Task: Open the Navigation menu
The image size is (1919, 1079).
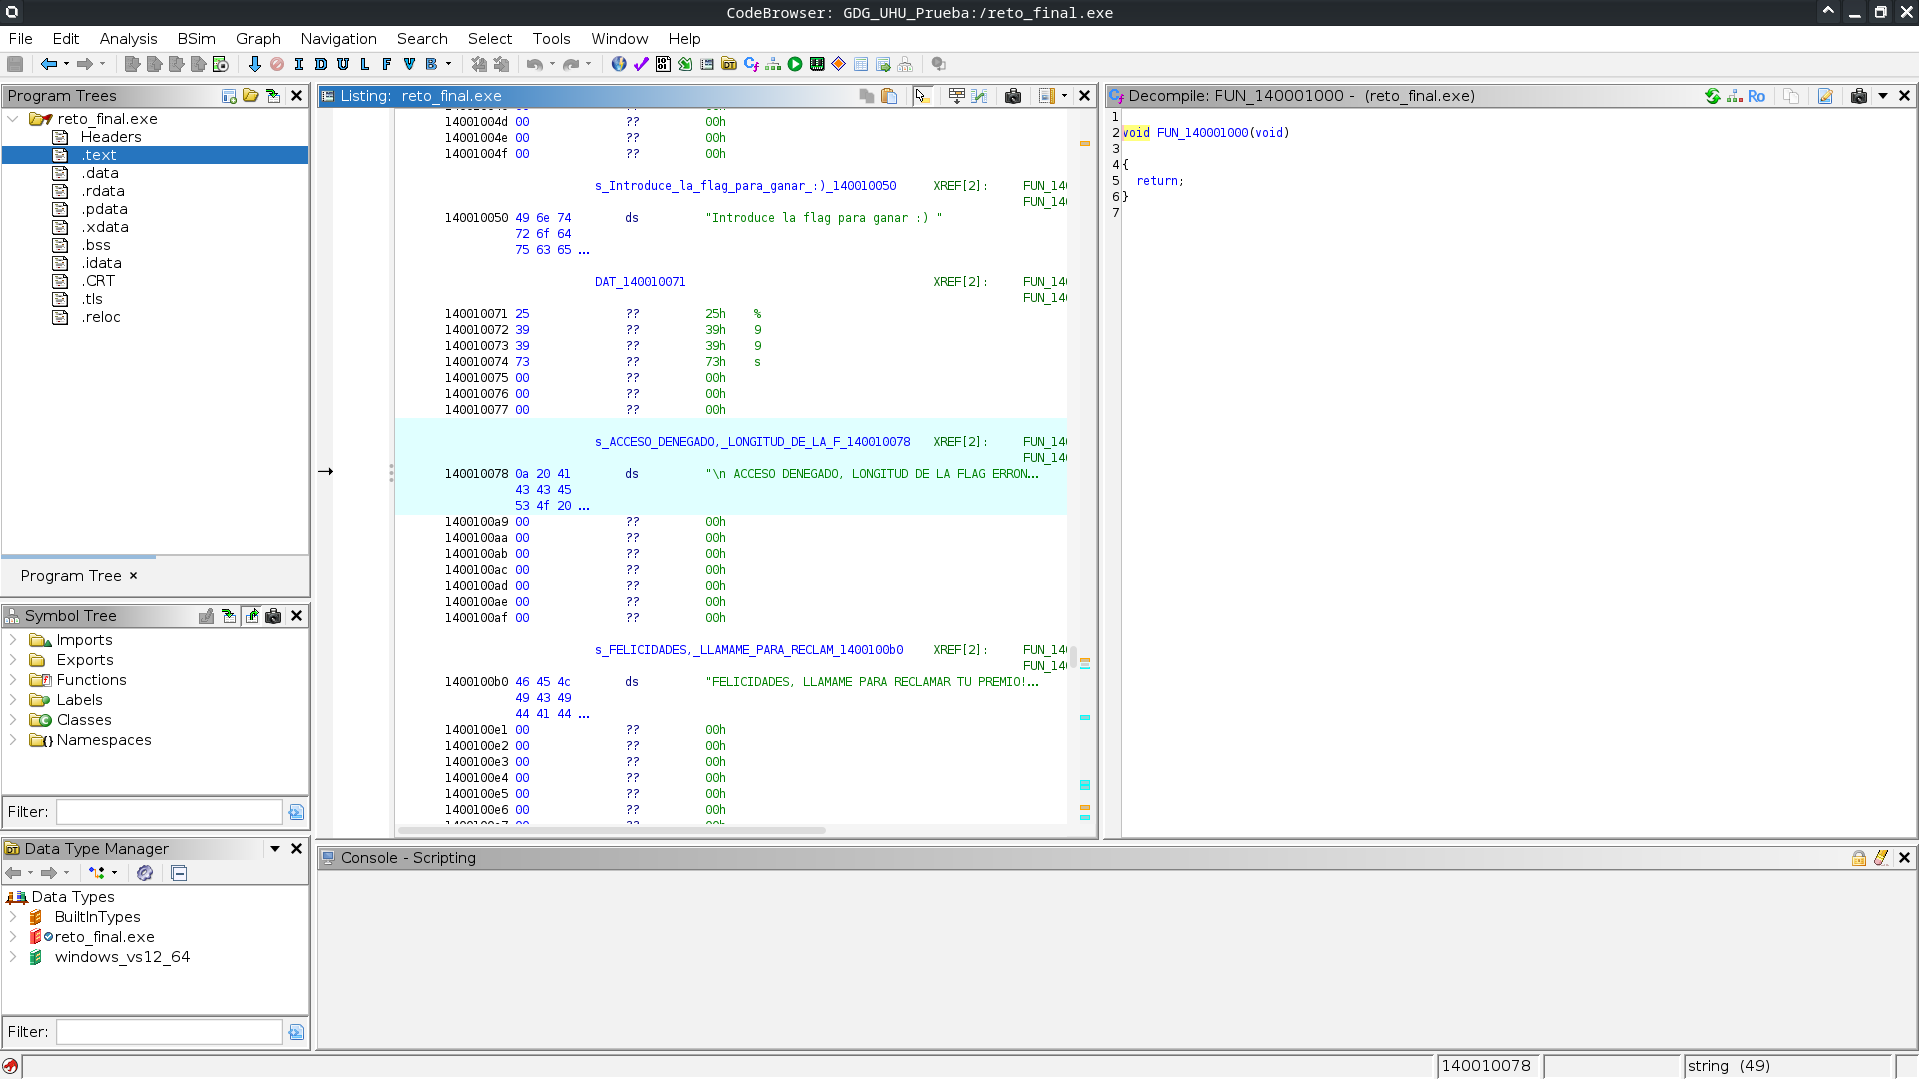Action: coord(338,38)
